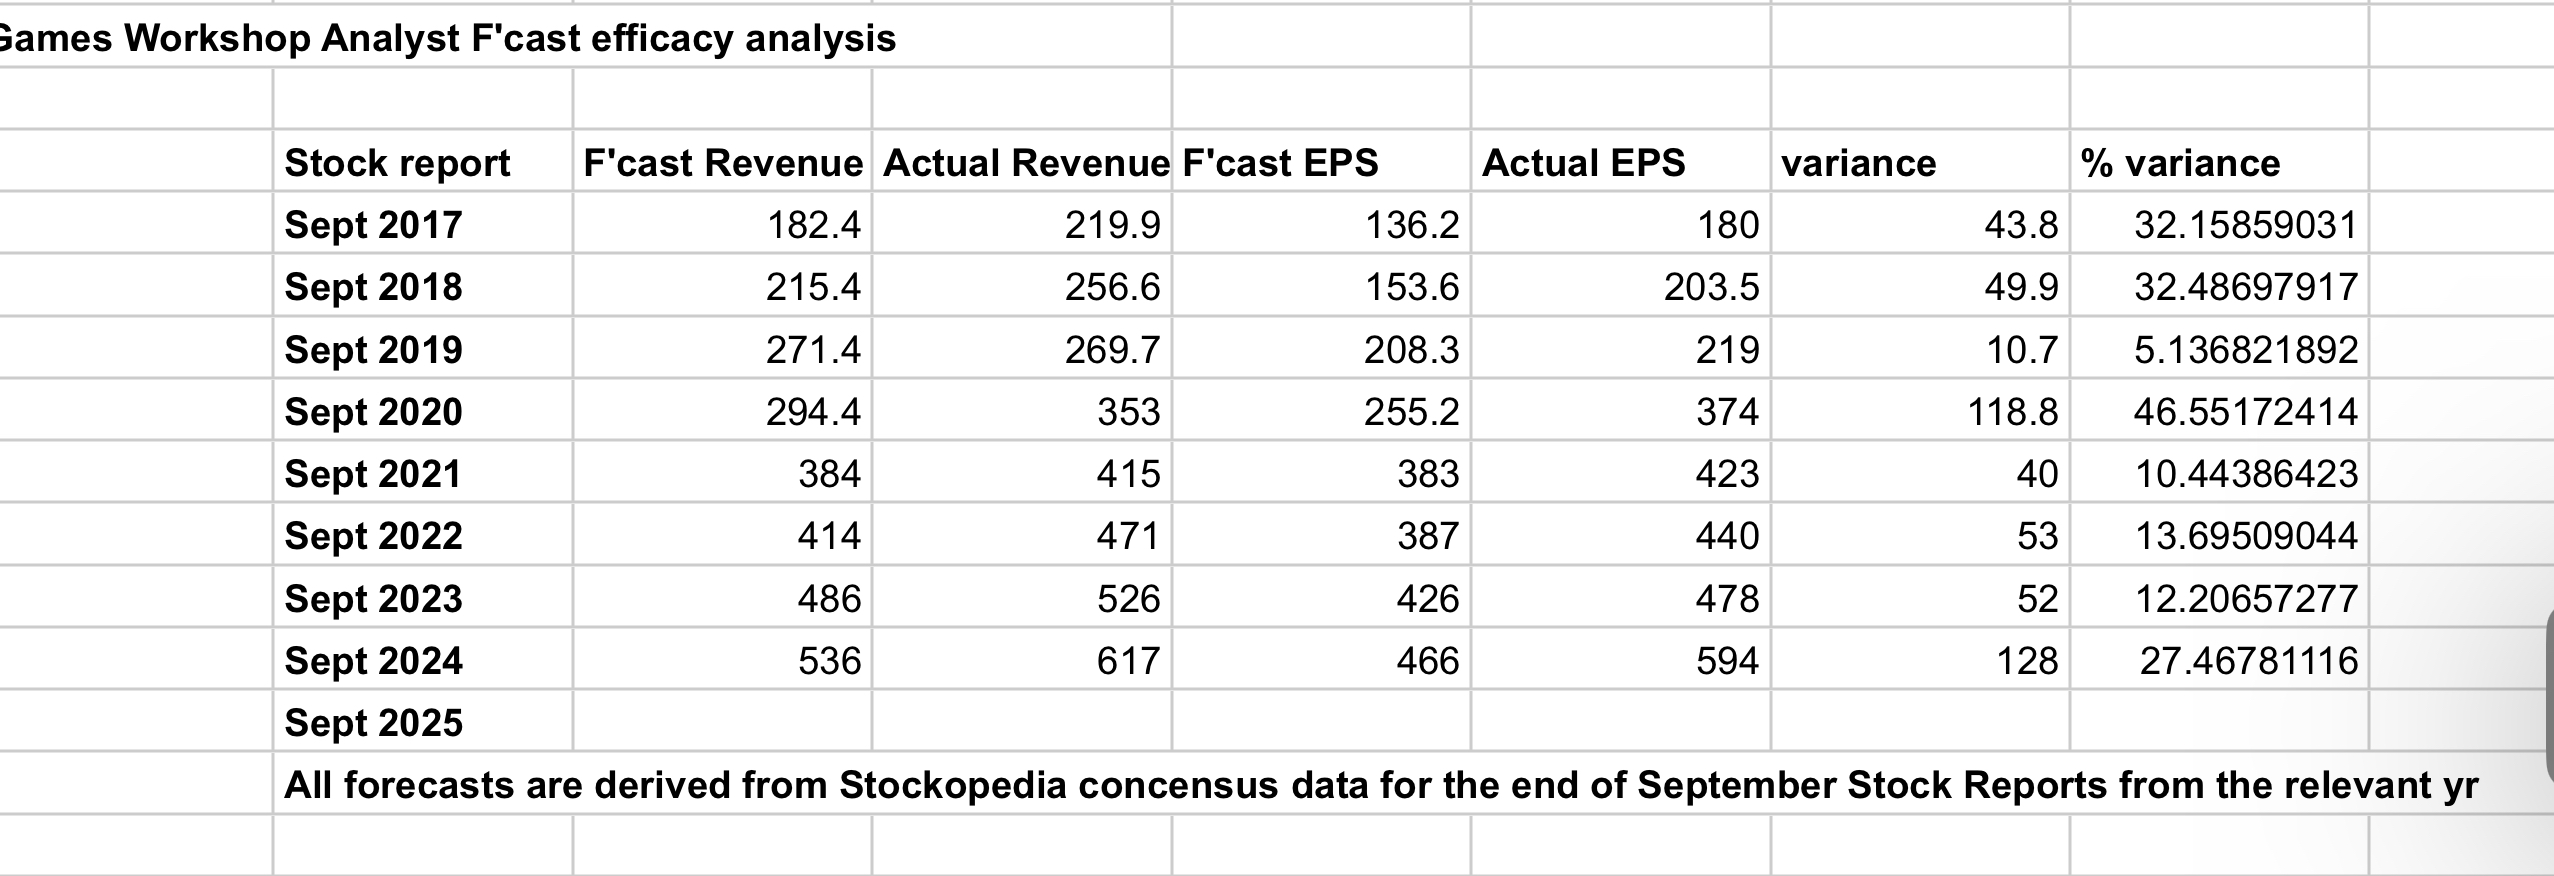Select the "Stock report" header cell
The height and width of the screenshot is (876, 2554).
[398, 162]
